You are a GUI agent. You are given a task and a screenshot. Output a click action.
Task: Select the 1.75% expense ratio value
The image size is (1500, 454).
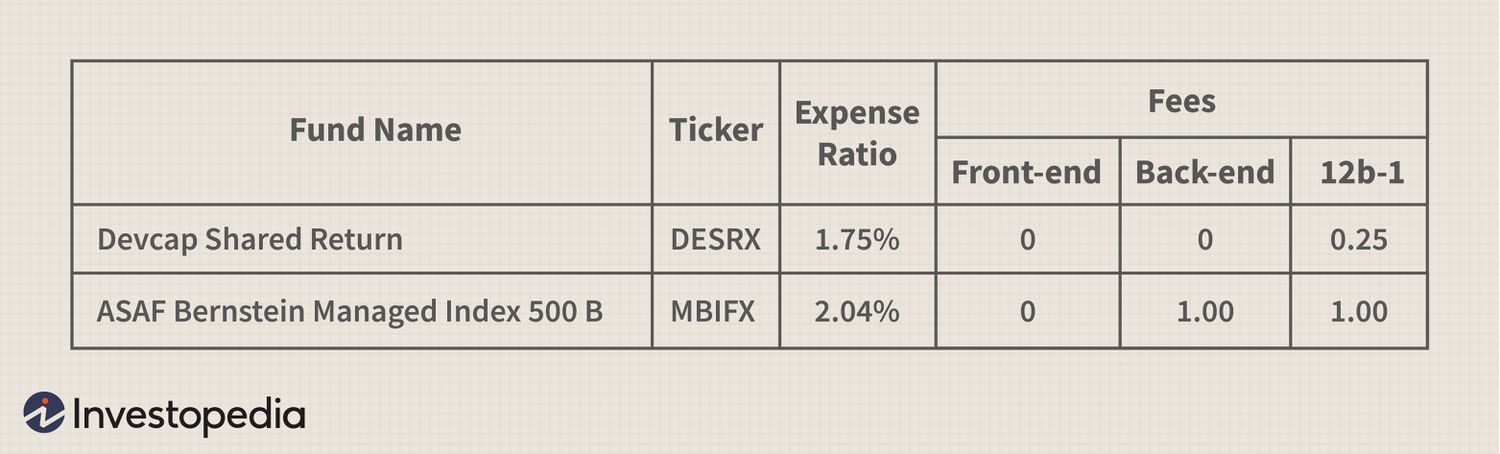857,240
